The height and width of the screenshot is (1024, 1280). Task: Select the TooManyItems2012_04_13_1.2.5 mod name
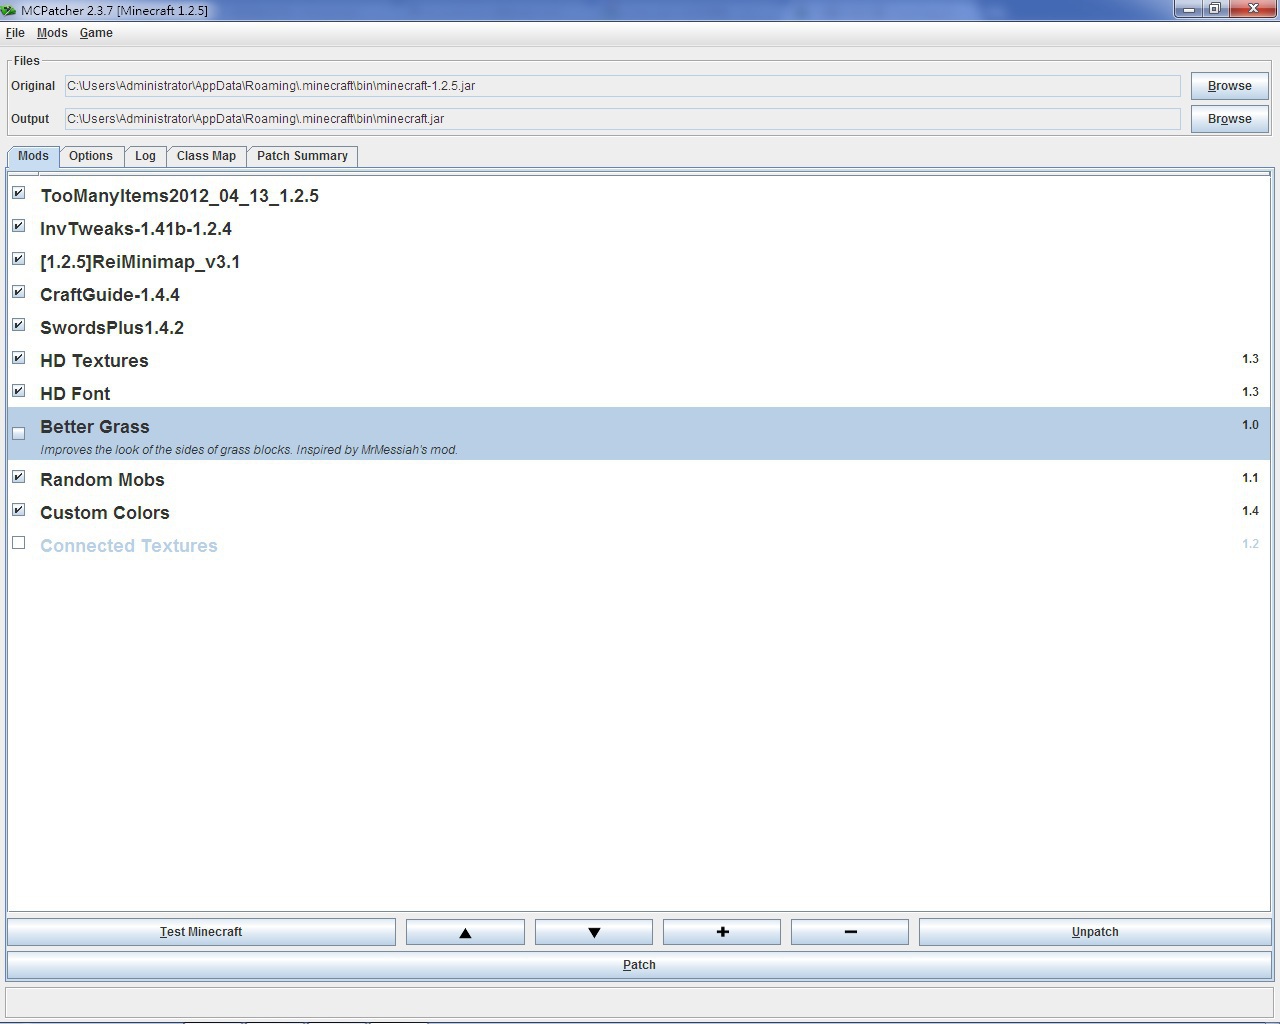[x=180, y=196]
